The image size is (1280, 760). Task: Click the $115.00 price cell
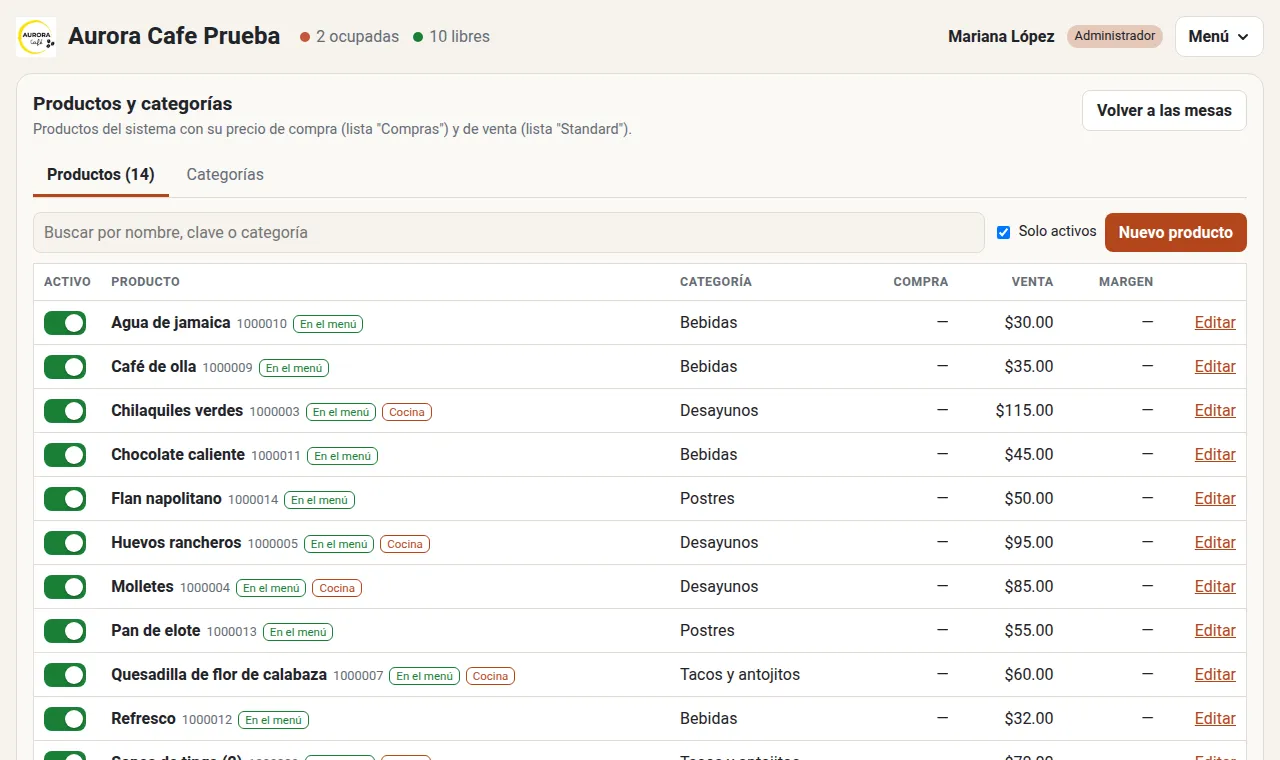pyautogui.click(x=1024, y=411)
